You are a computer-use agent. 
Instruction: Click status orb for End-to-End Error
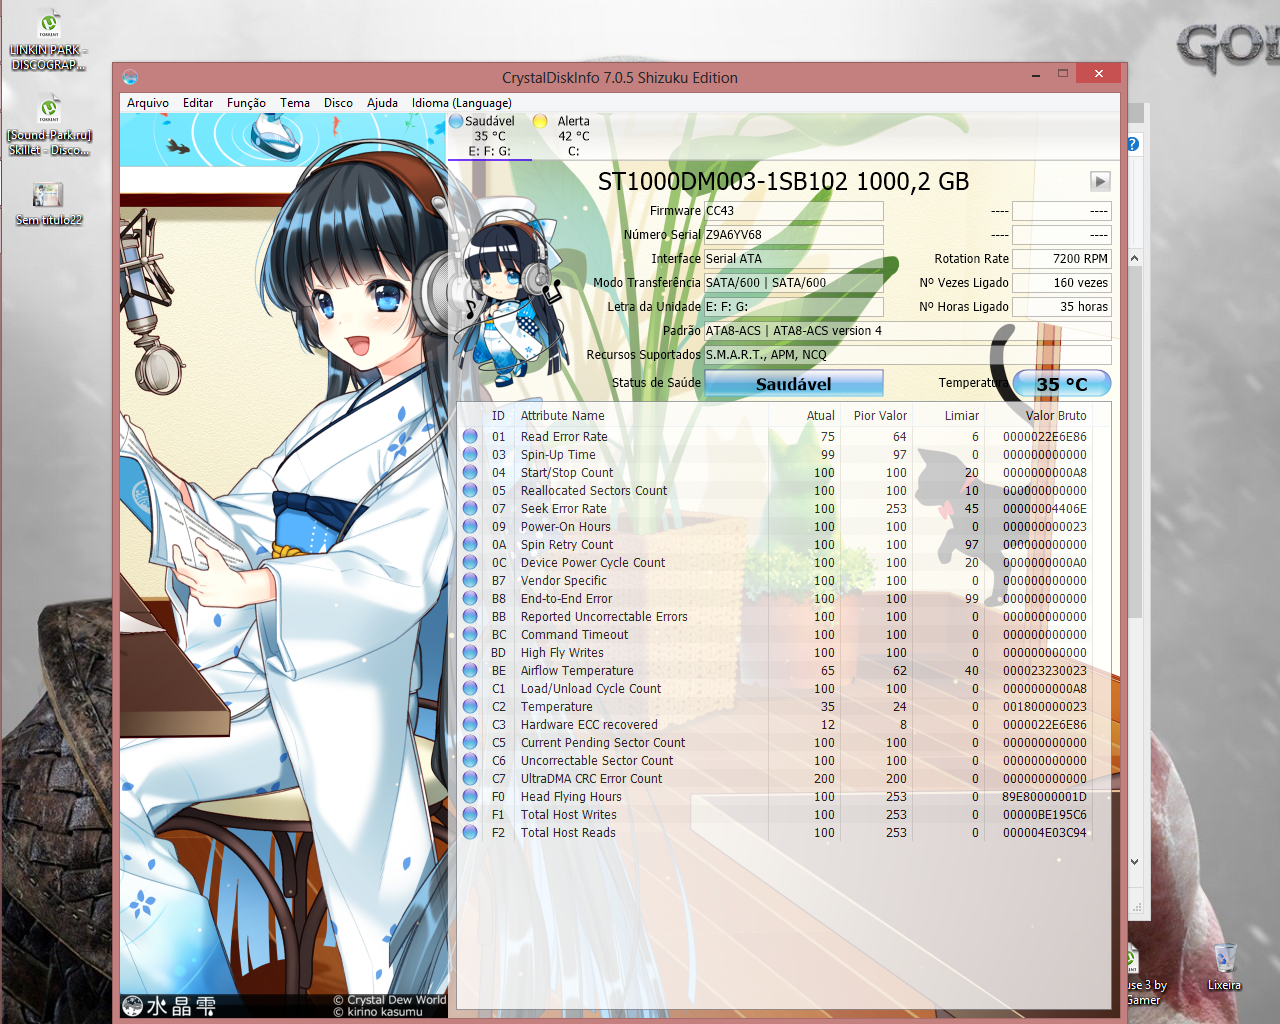tap(470, 599)
